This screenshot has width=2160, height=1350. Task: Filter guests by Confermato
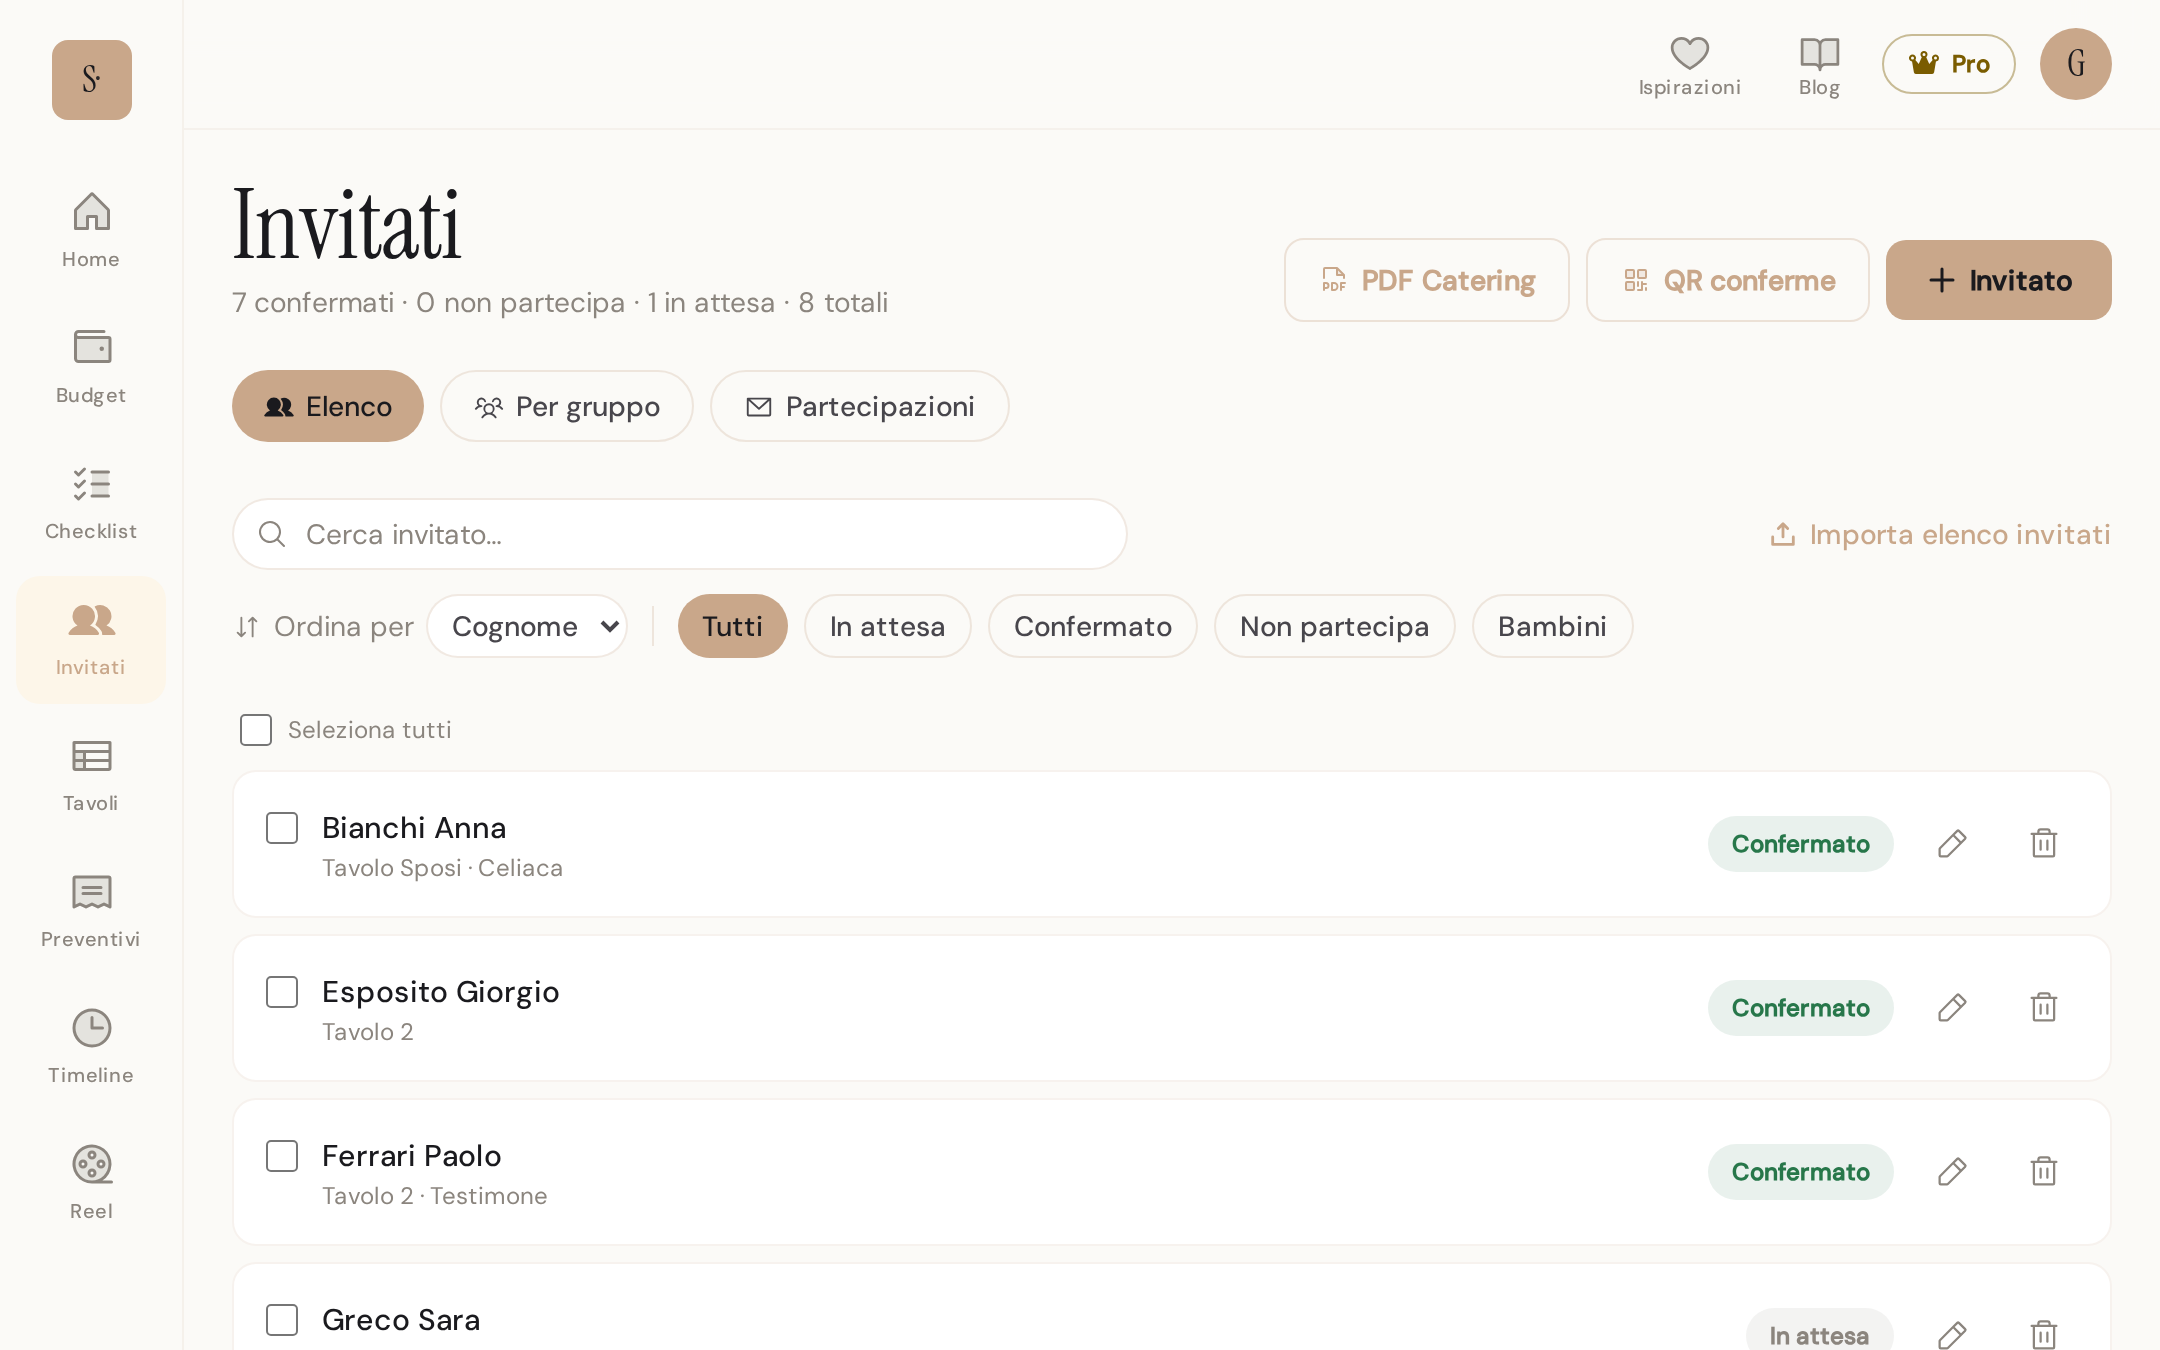[x=1093, y=626]
